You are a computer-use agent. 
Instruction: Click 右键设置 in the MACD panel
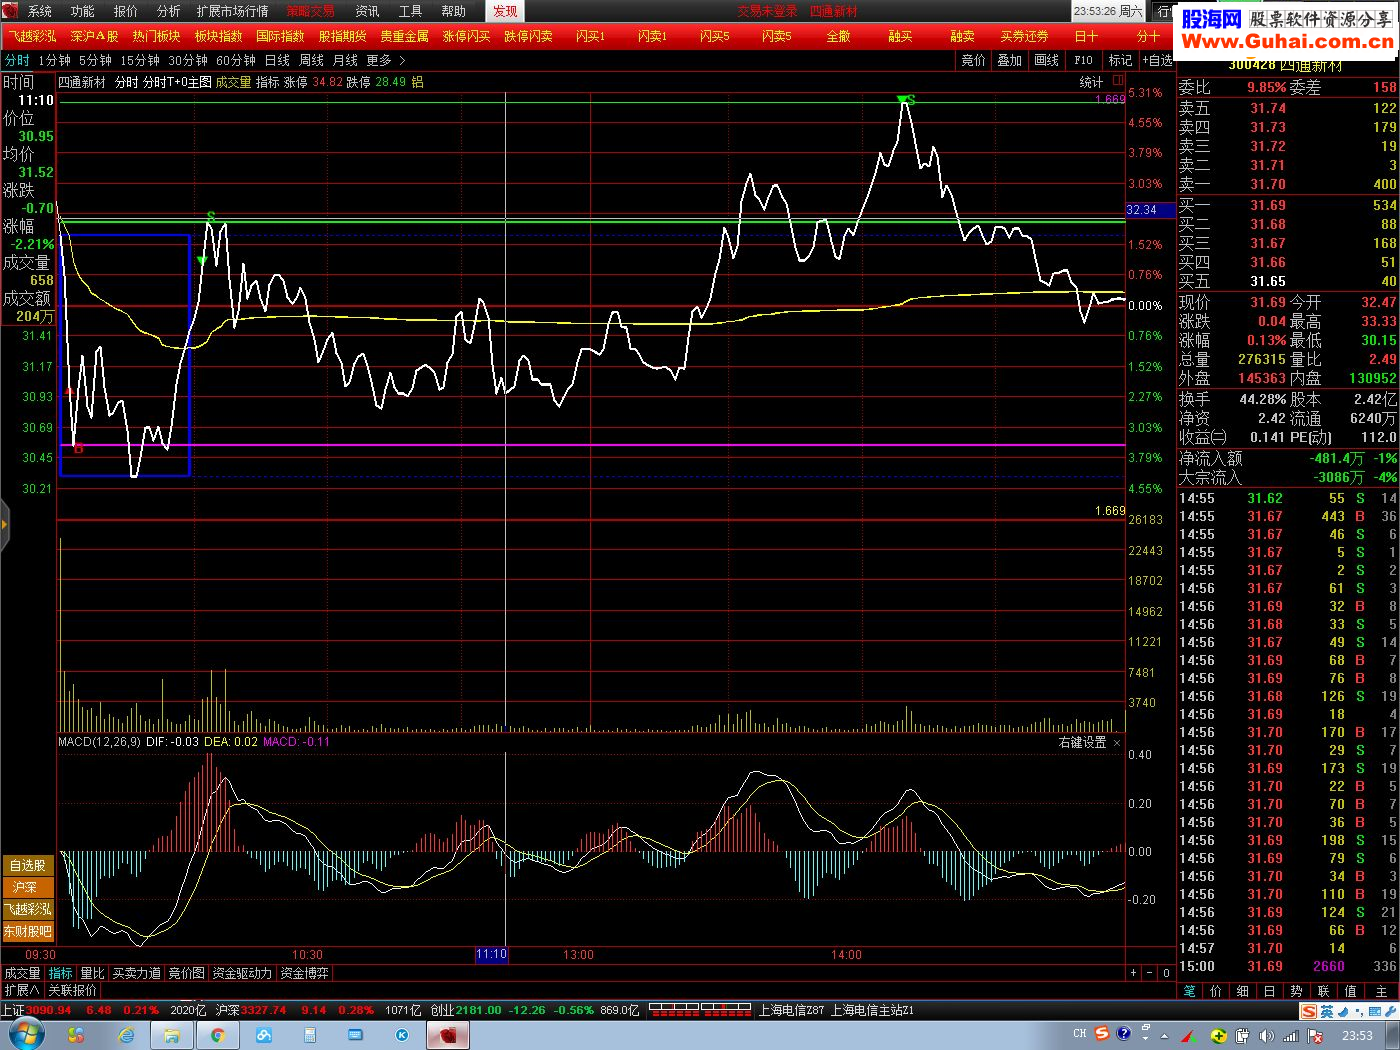click(x=1083, y=743)
